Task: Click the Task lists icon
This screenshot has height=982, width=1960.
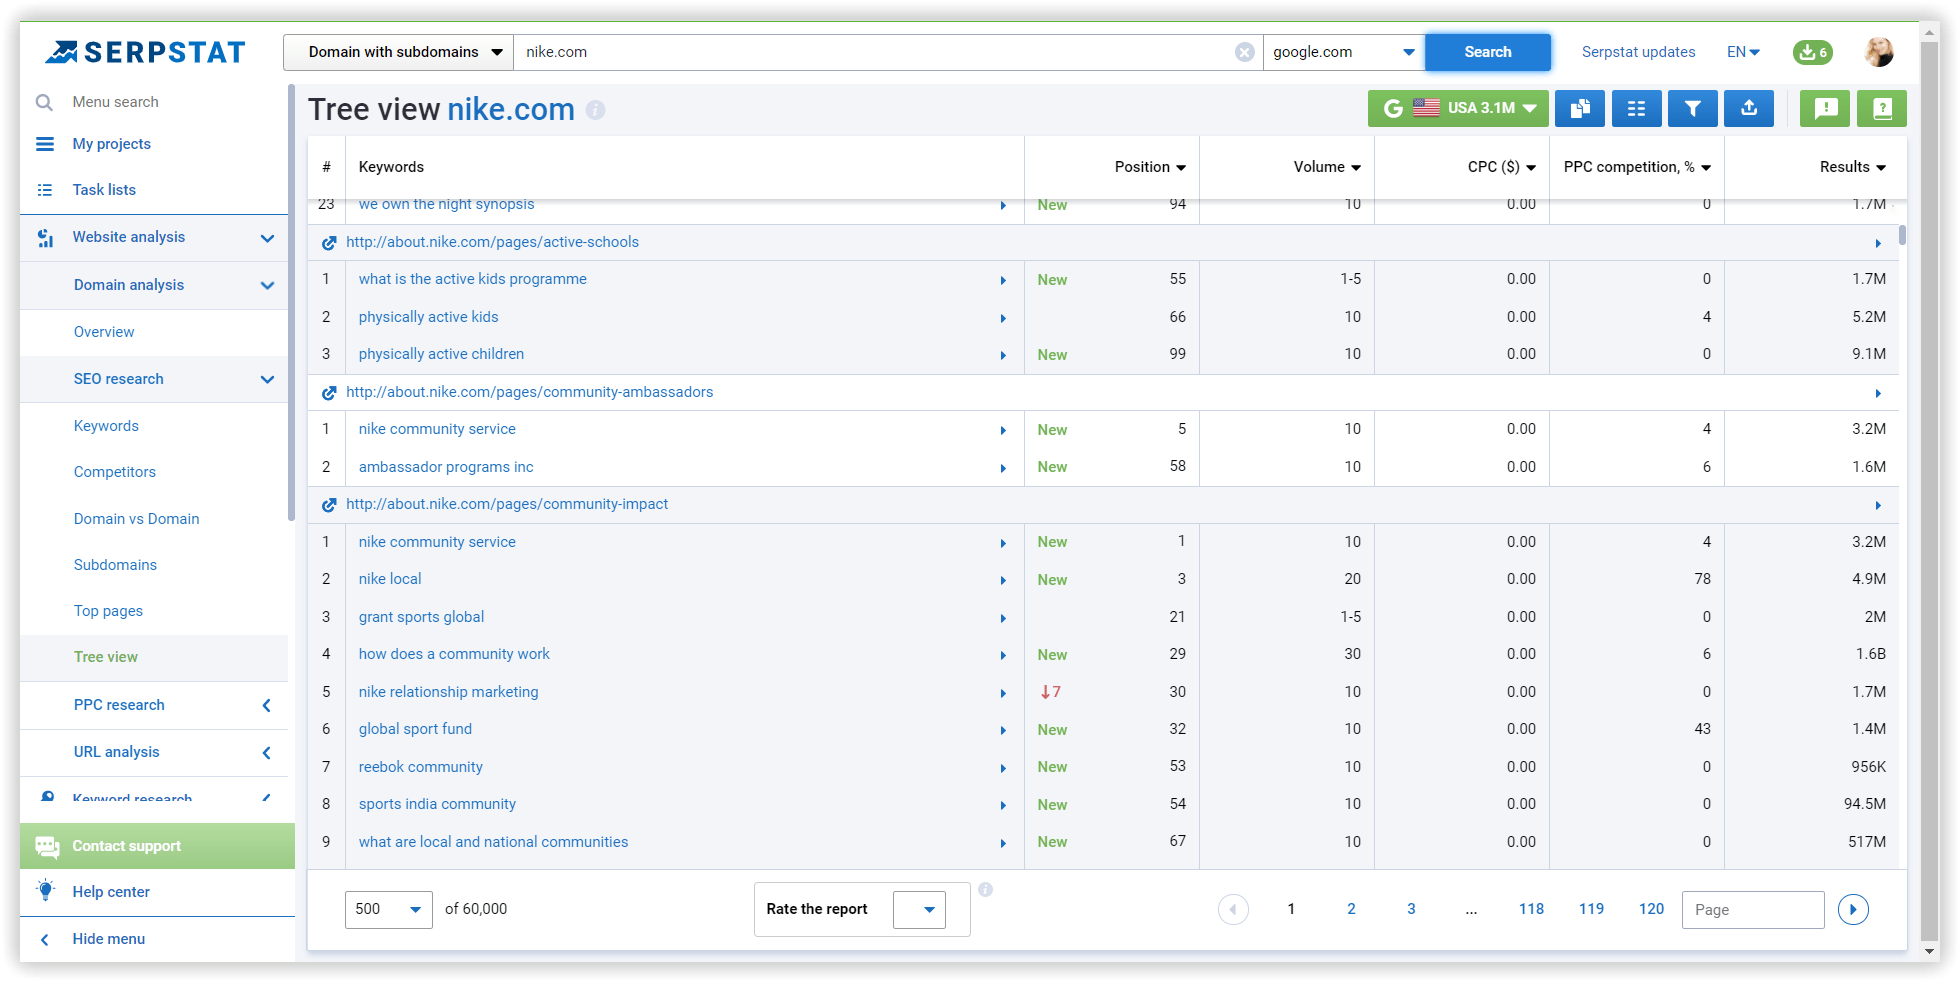Action: click(x=45, y=190)
